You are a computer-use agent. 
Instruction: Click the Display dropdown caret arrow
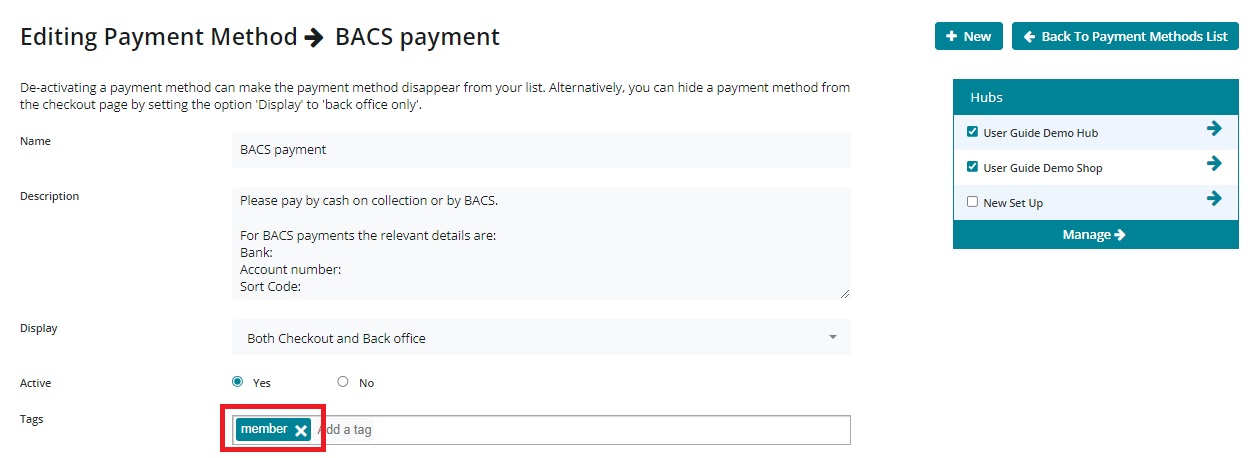(x=832, y=338)
